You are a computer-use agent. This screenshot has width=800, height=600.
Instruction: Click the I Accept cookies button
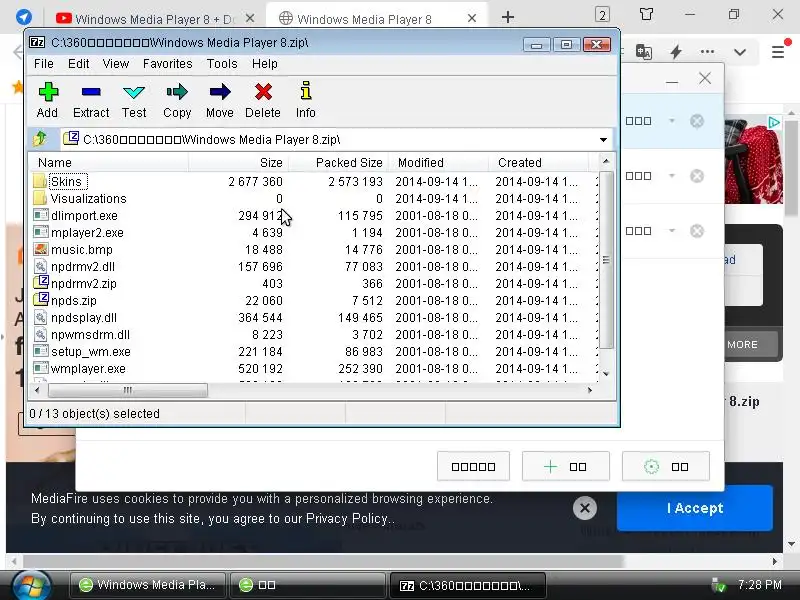tap(695, 508)
